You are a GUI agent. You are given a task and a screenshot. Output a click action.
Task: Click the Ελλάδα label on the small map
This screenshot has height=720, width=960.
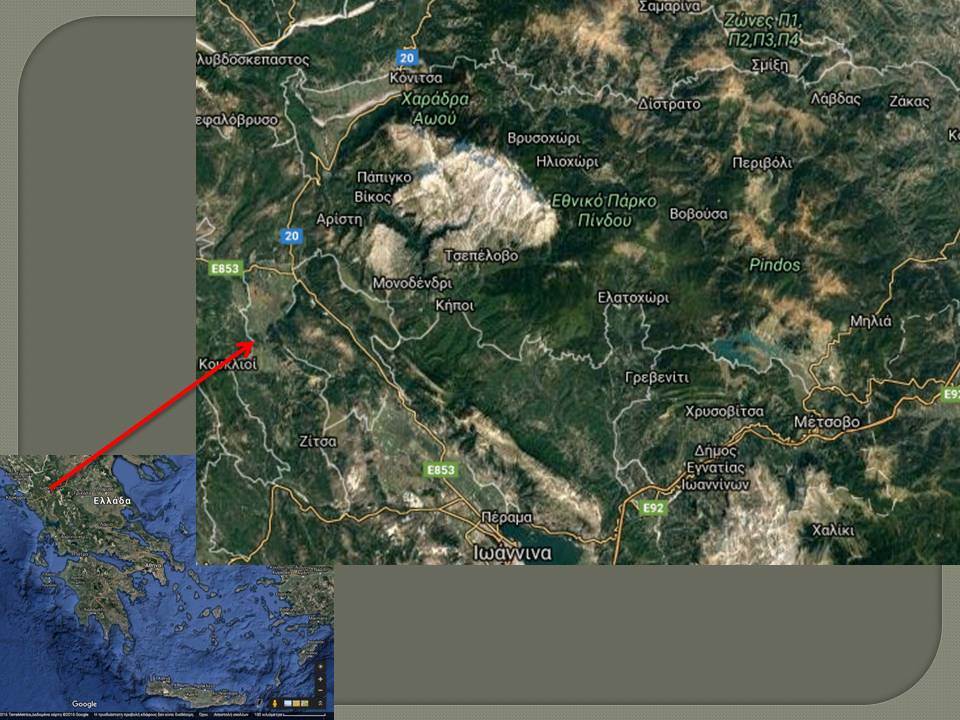pyautogui.click(x=112, y=501)
